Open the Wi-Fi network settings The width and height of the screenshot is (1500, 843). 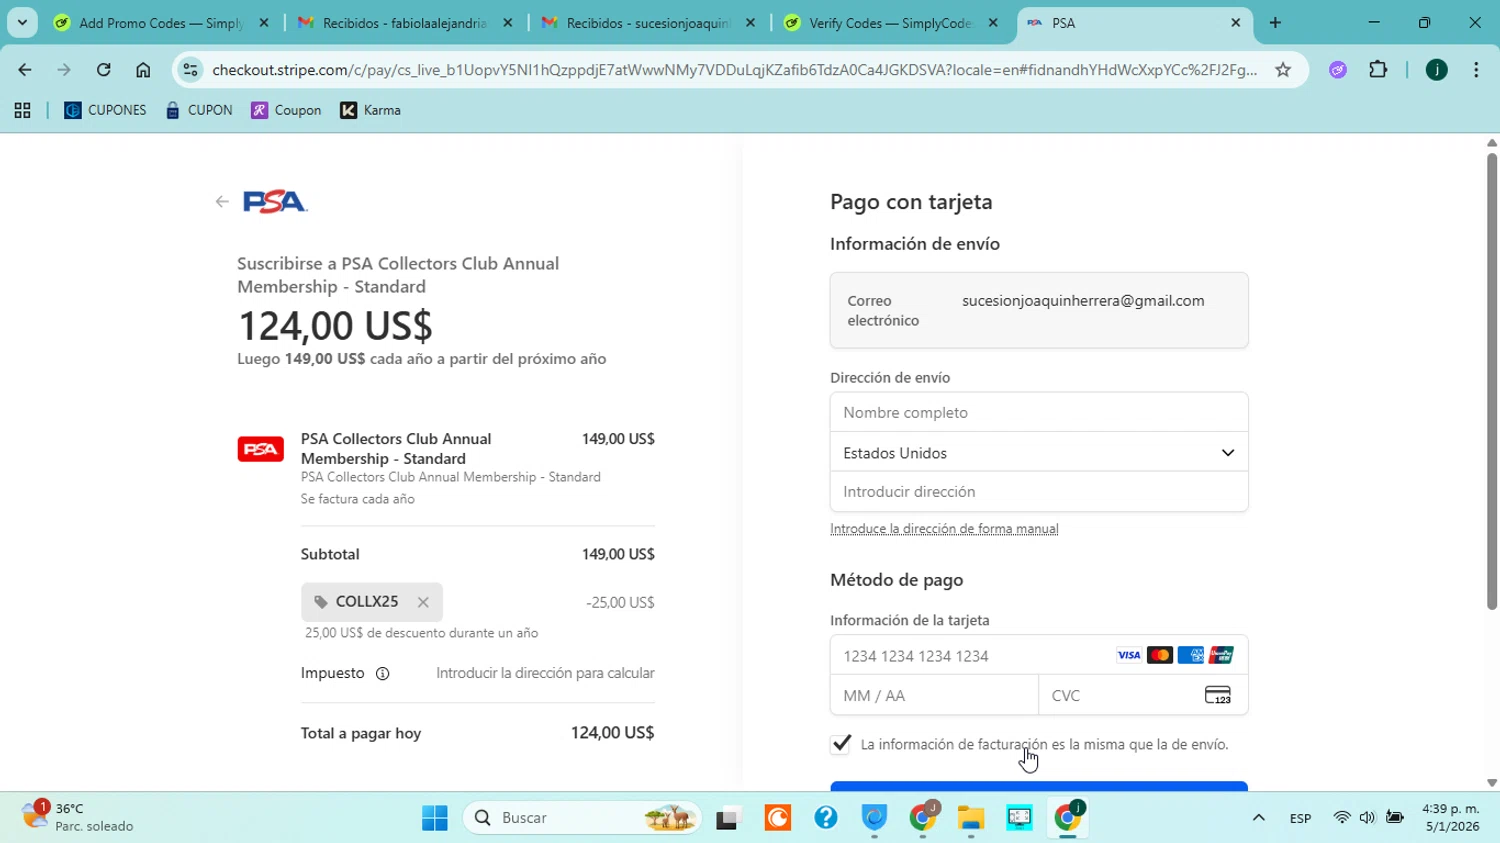[x=1342, y=818]
